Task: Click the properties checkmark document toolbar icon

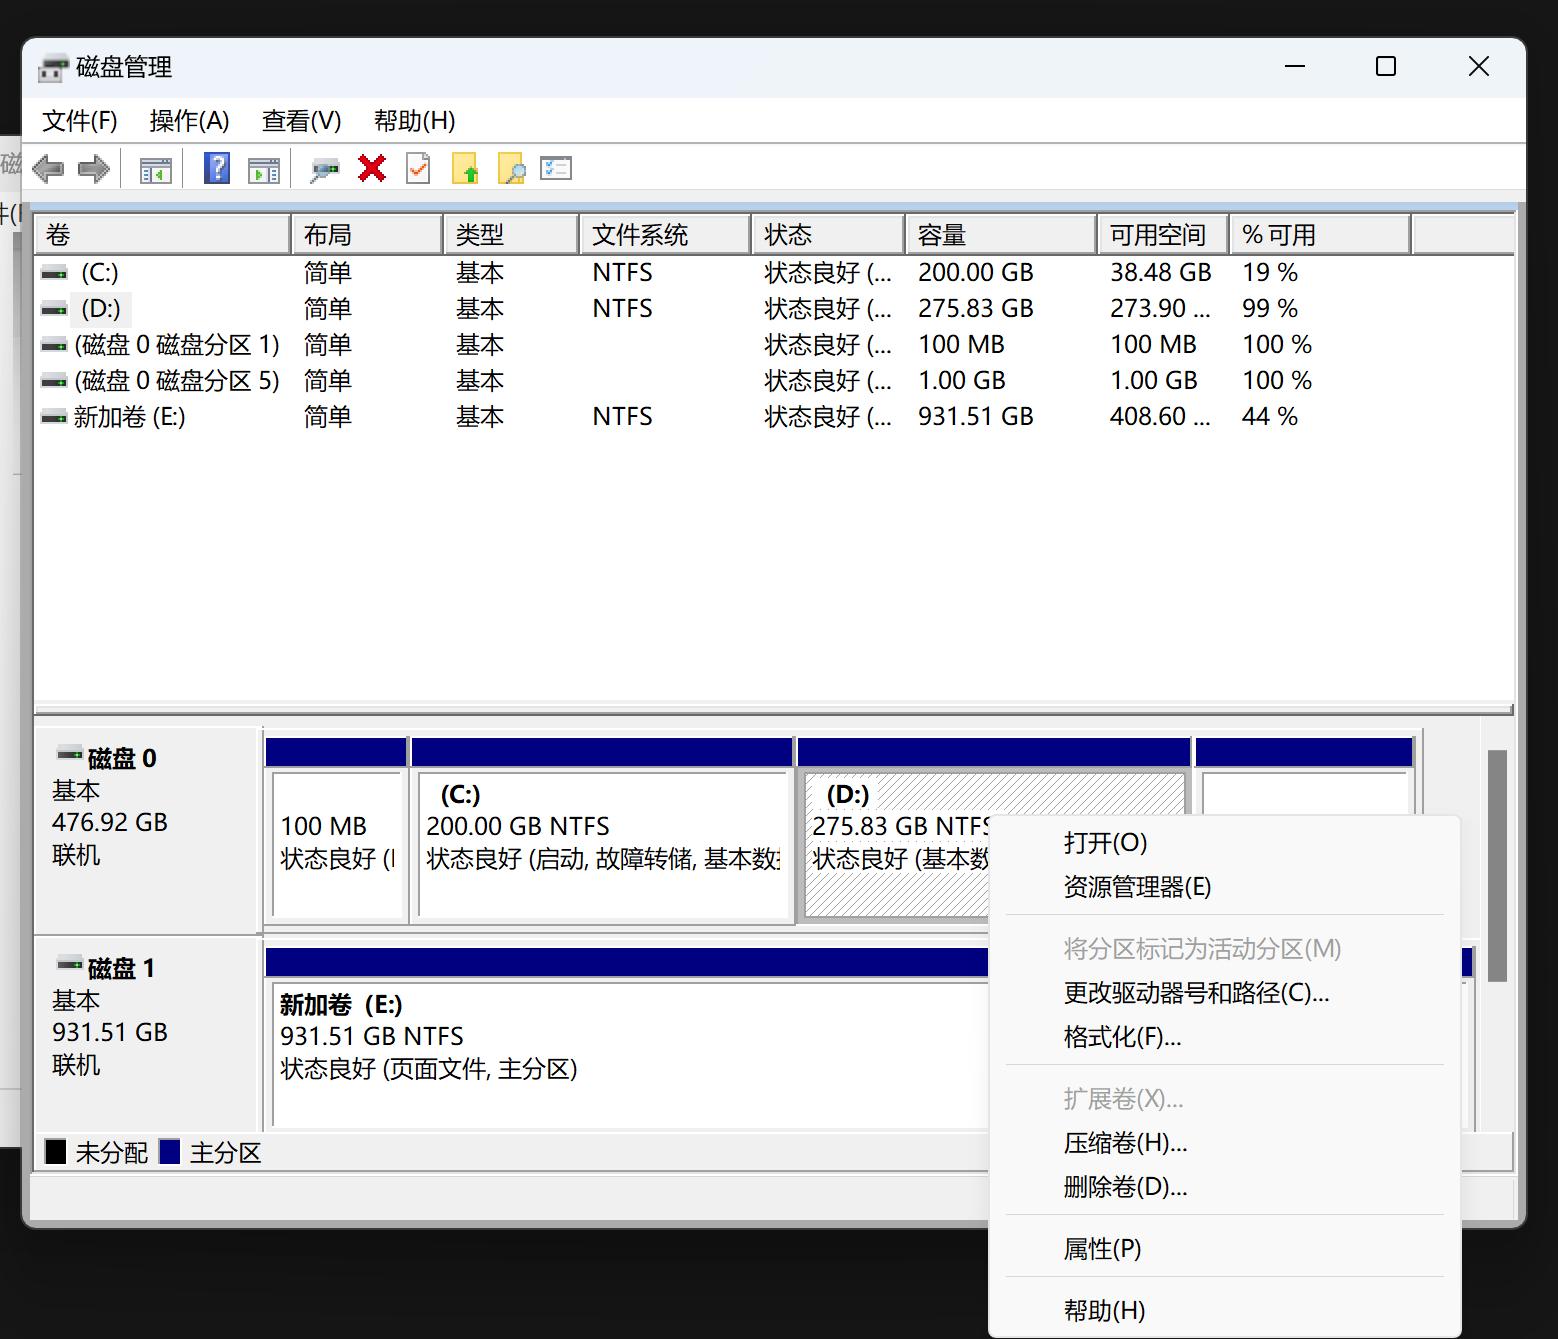Action: tap(418, 168)
